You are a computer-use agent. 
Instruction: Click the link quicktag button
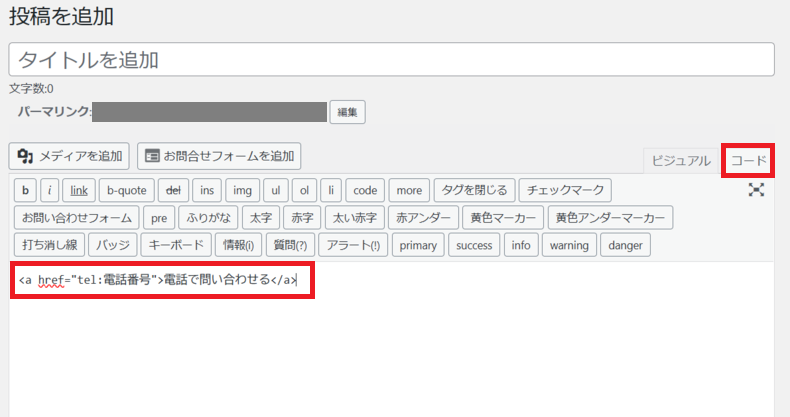tap(79, 190)
